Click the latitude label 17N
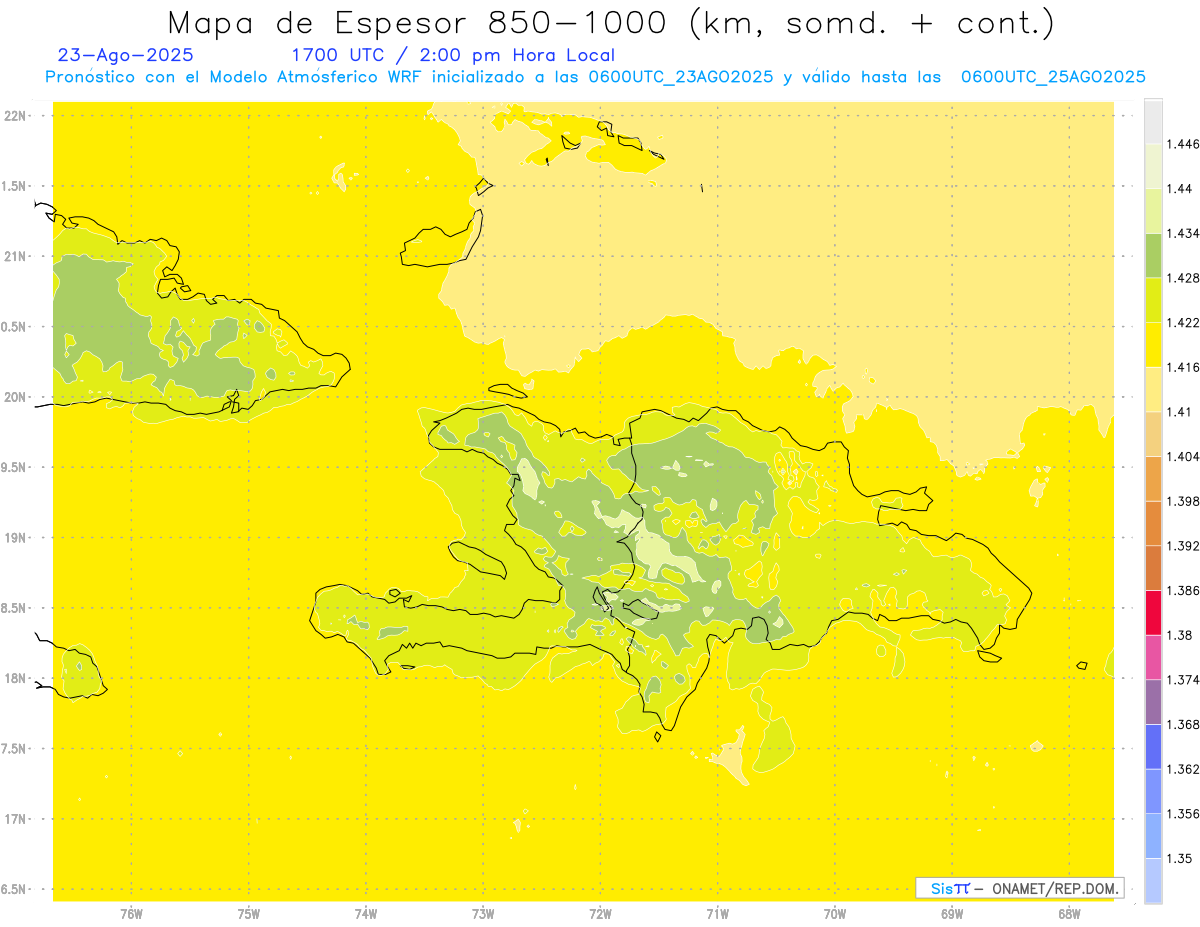This screenshot has height=927, width=1200. coord(16,820)
